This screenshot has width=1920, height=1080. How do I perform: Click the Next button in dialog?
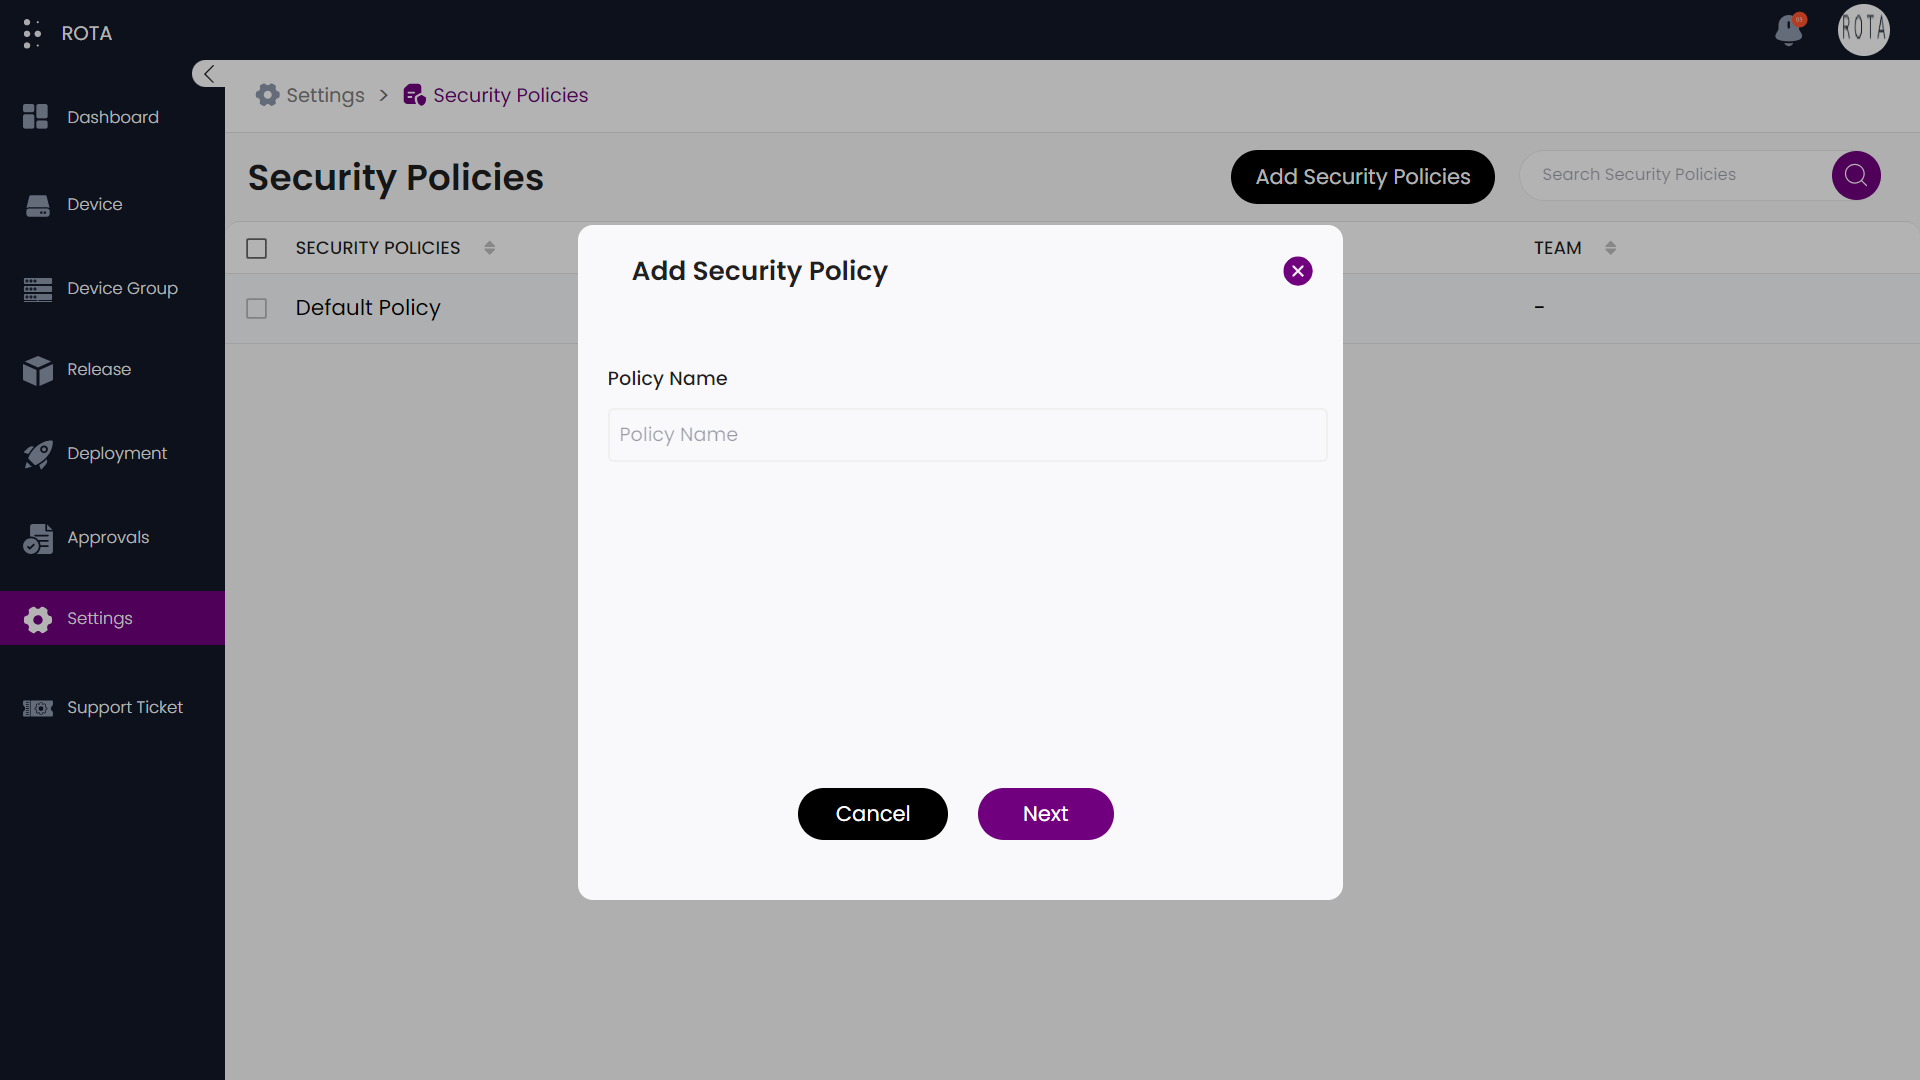coord(1046,814)
